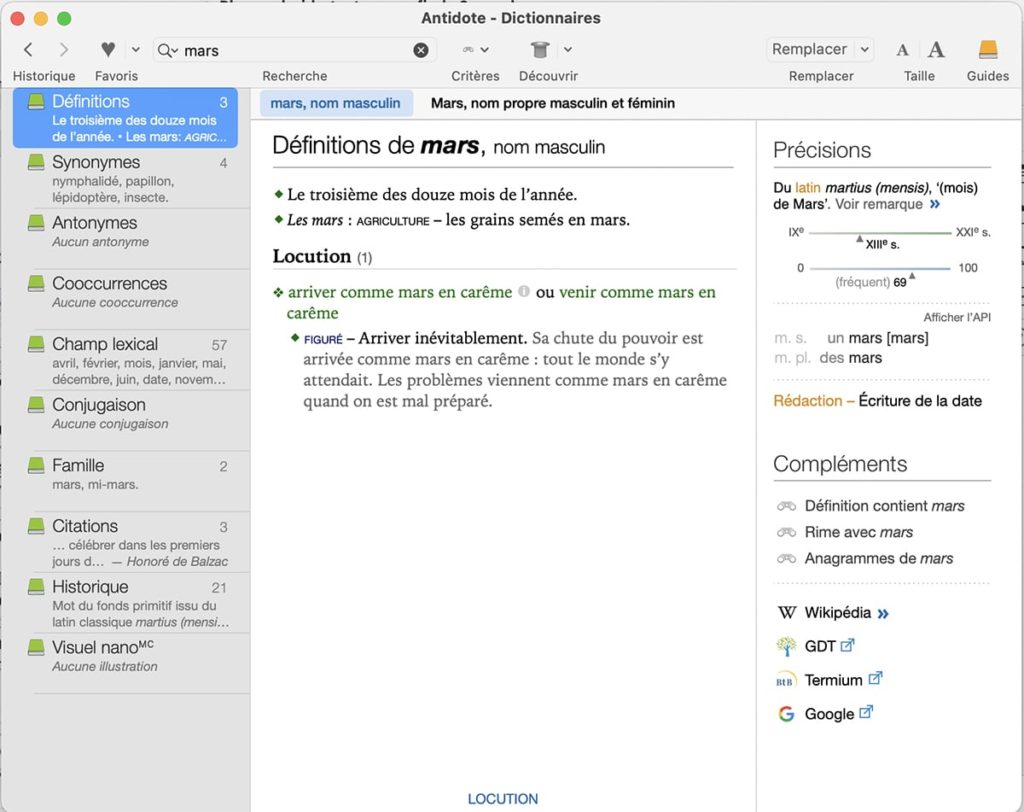Increase text size with large A
This screenshot has width=1024, height=812.
pos(936,50)
